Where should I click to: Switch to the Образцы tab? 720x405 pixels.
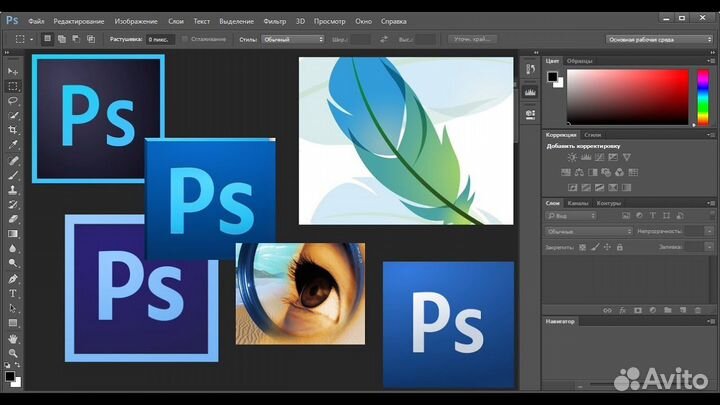(x=579, y=61)
